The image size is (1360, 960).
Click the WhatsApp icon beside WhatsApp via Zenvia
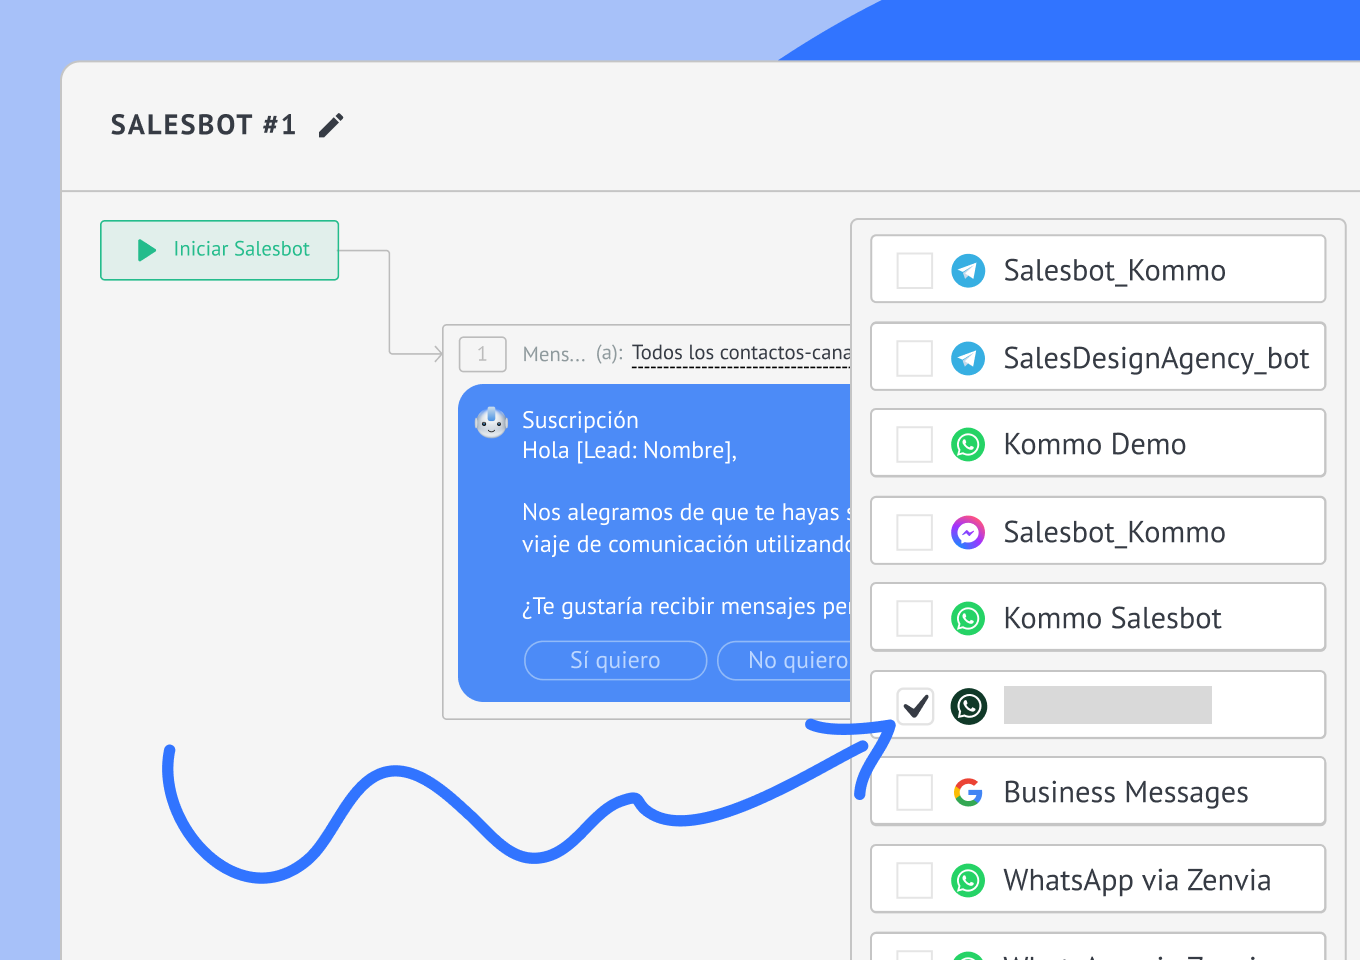pyautogui.click(x=968, y=880)
